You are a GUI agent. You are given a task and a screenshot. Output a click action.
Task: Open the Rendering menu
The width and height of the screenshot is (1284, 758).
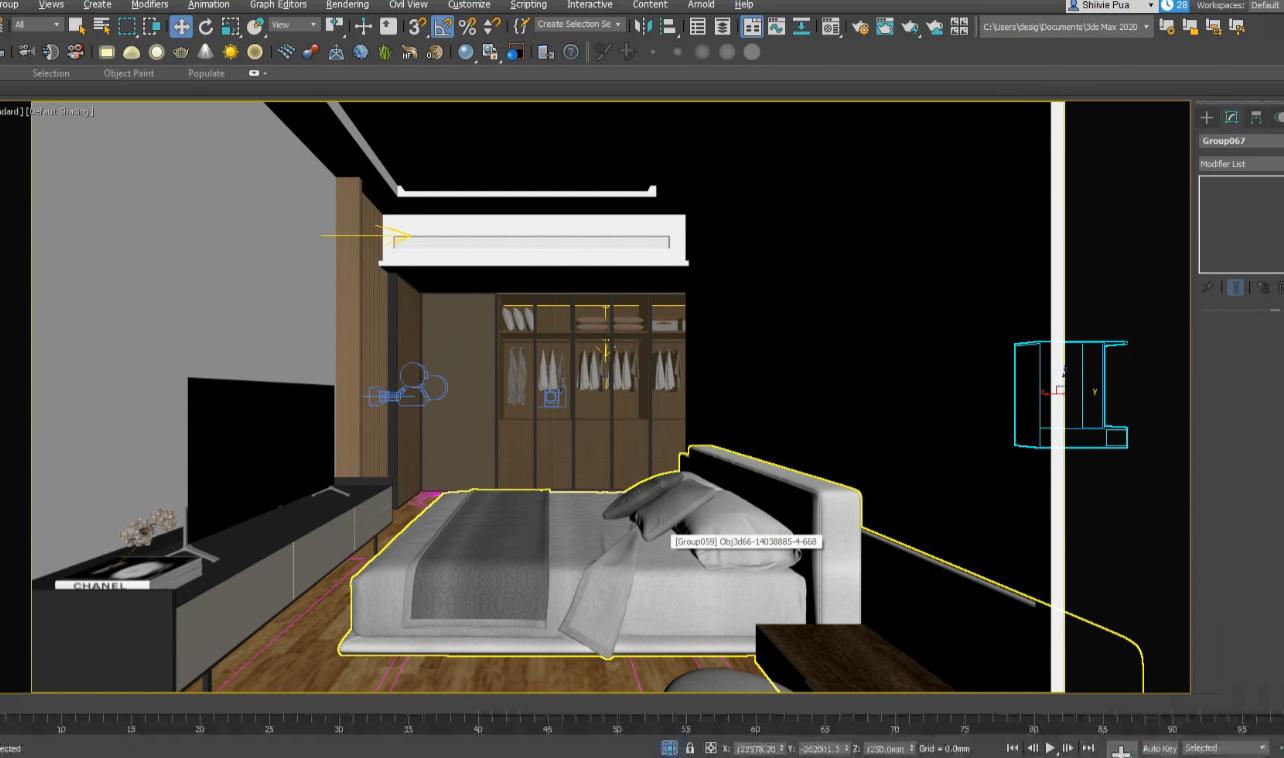[347, 5]
